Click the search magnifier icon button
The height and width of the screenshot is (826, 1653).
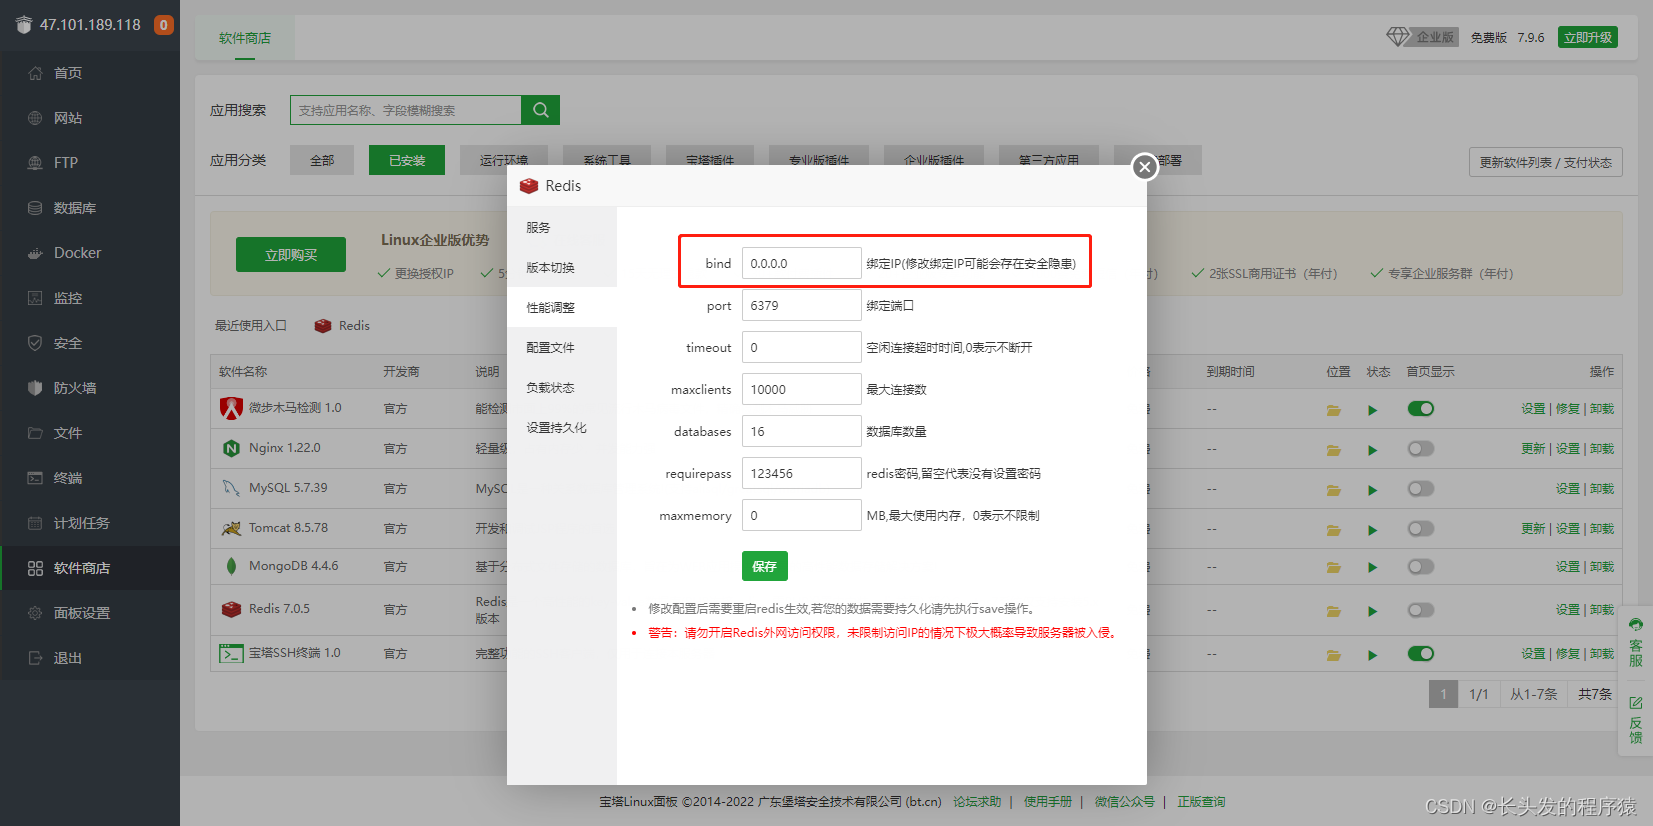tap(540, 110)
